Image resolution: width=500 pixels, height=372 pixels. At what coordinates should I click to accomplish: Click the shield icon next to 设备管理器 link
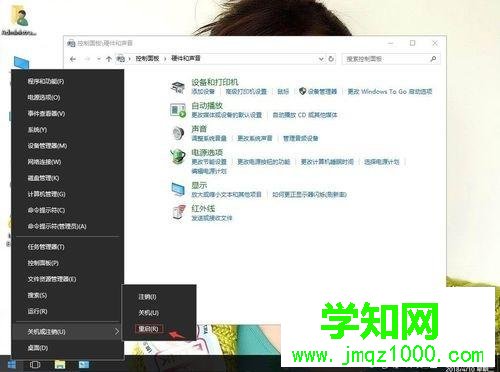[x=302, y=91]
